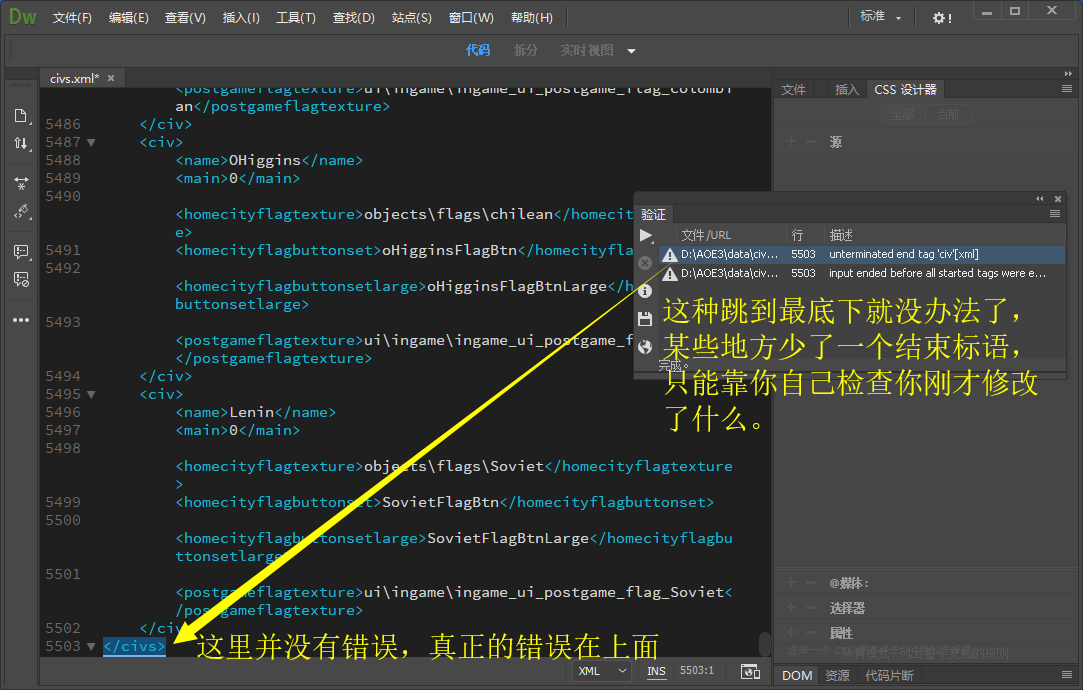Click the minus next to 源 sources
Image resolution: width=1083 pixels, height=690 pixels.
tap(812, 142)
